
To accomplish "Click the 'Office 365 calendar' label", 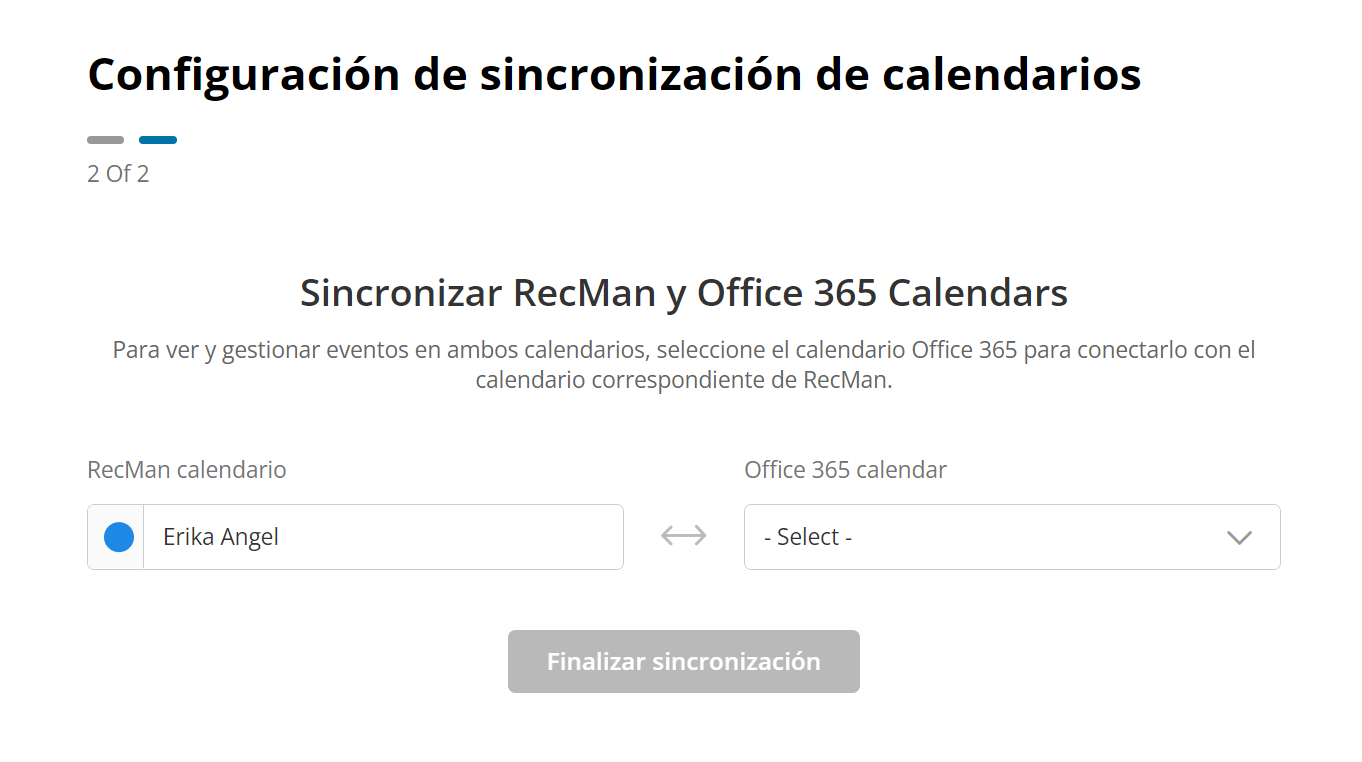I will coord(845,470).
